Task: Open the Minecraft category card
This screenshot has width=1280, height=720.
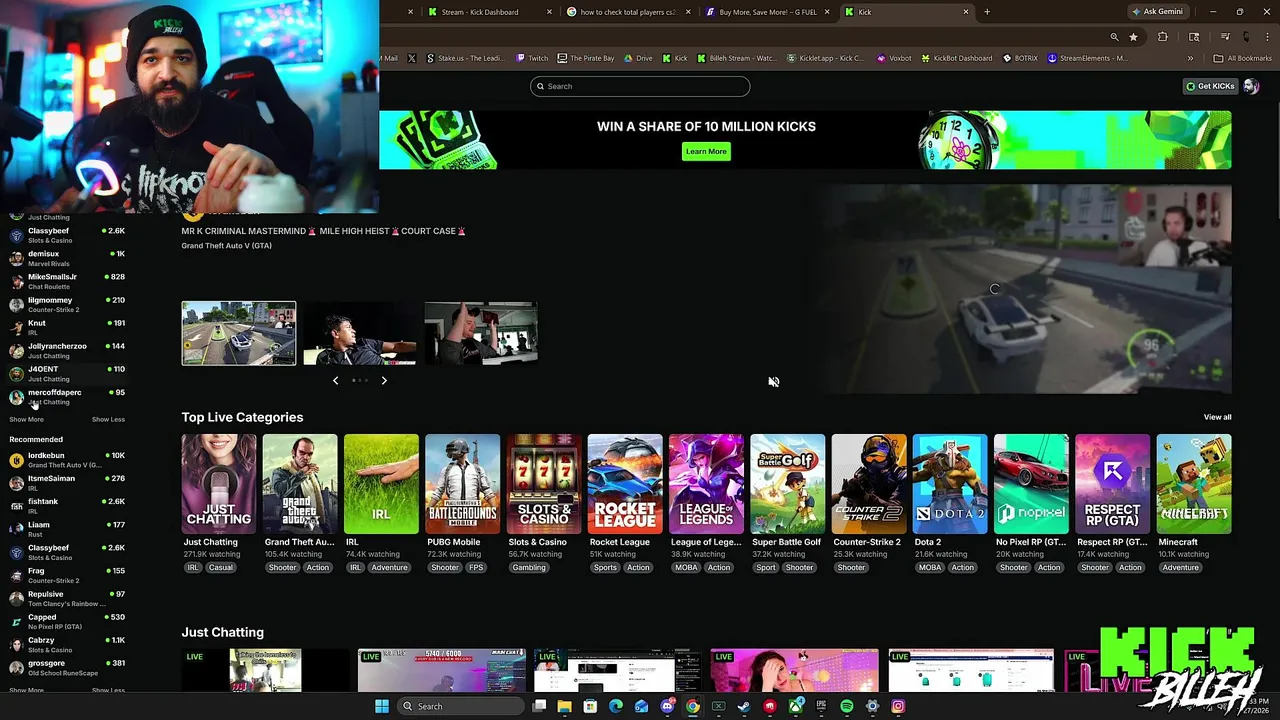Action: coord(1194,484)
